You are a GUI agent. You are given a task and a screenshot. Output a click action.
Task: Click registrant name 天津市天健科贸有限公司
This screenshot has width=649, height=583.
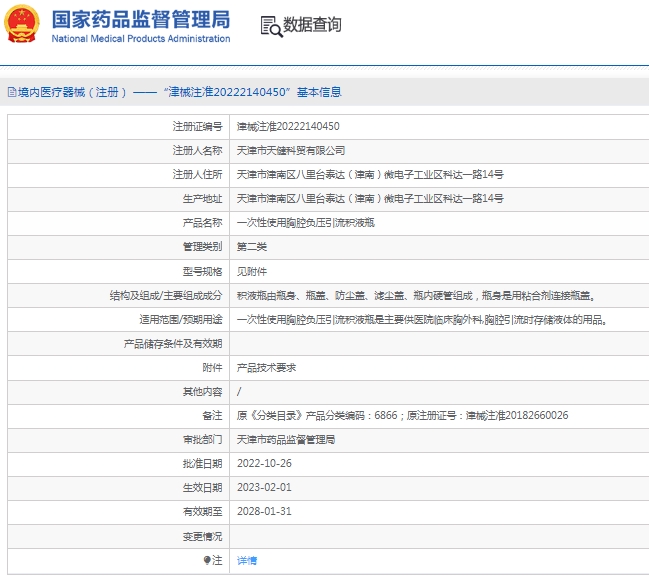pyautogui.click(x=291, y=150)
